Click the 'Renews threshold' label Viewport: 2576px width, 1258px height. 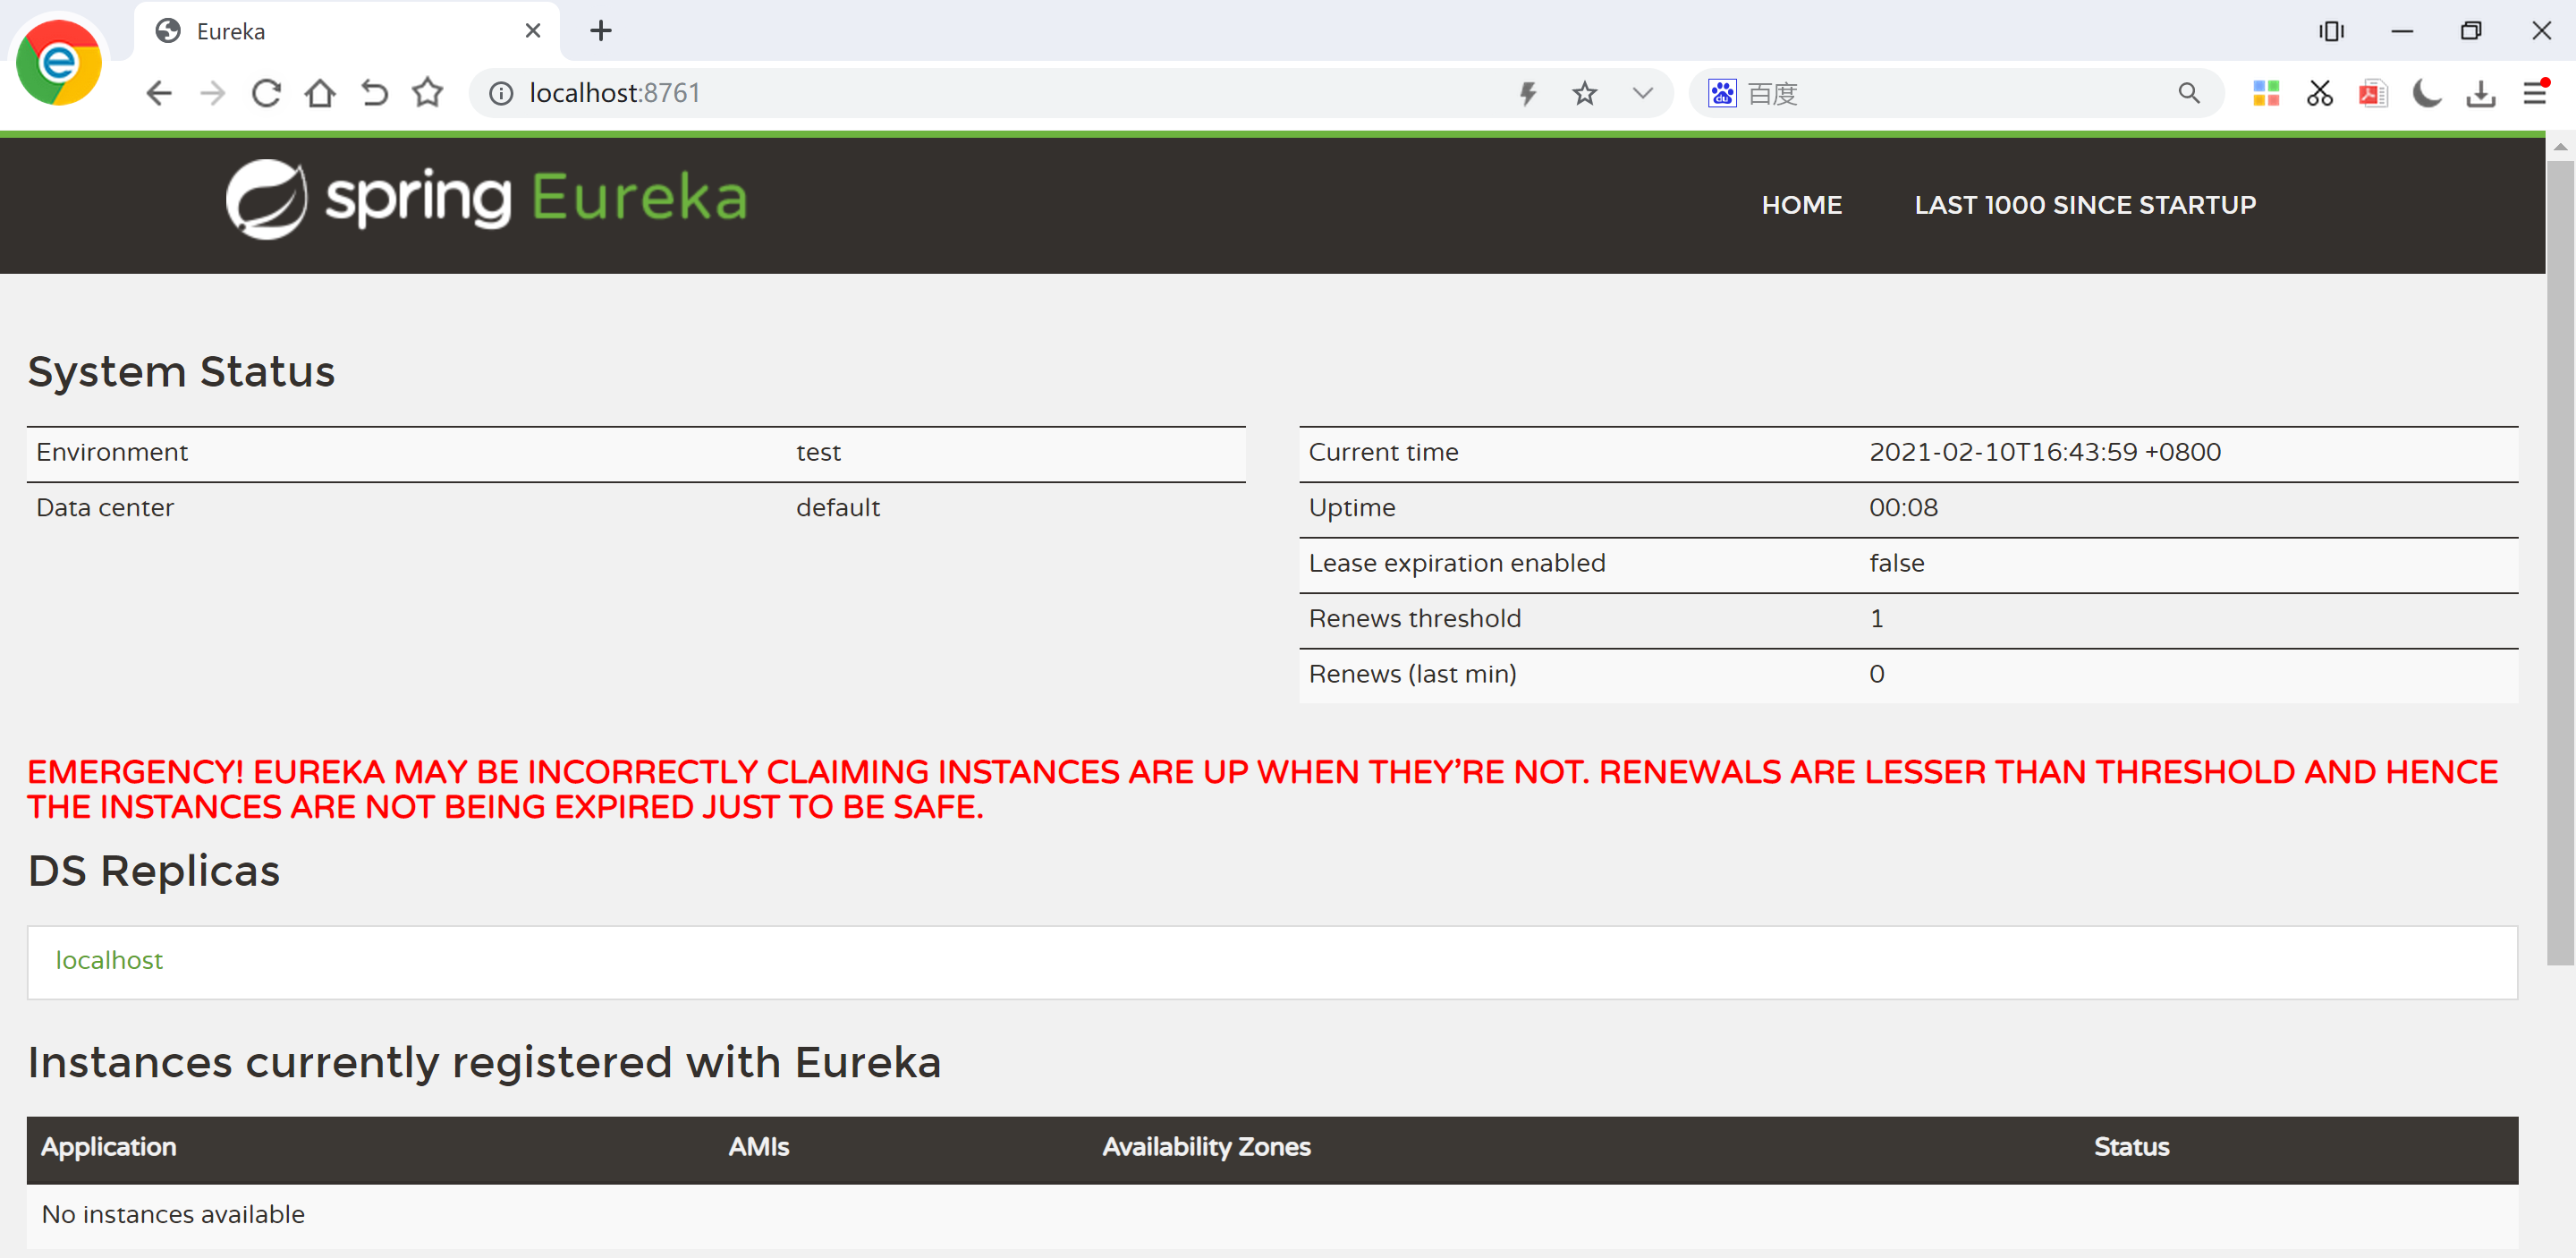(1414, 619)
